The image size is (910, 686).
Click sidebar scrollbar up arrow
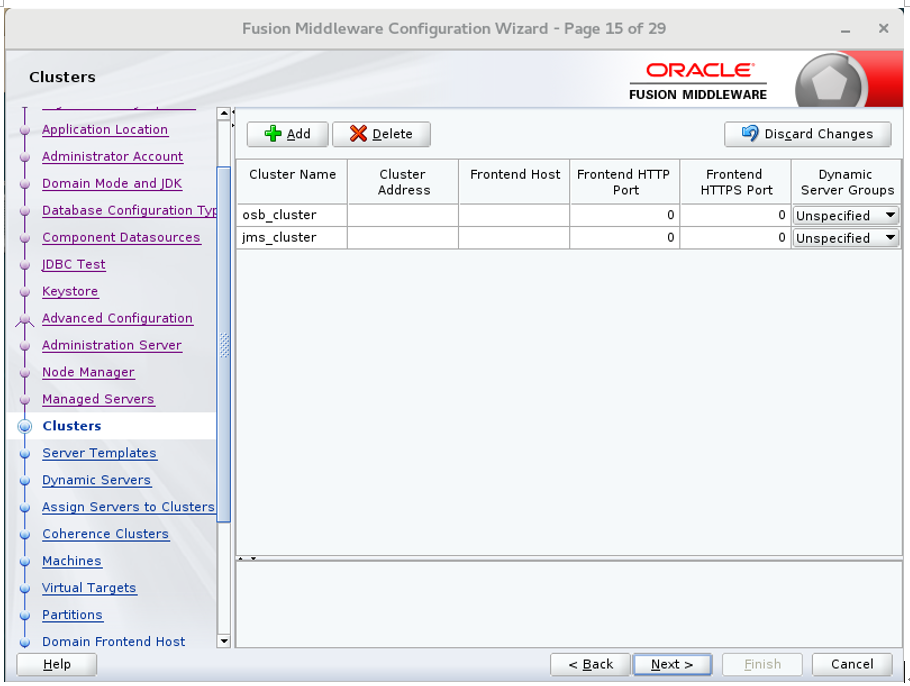click(224, 114)
